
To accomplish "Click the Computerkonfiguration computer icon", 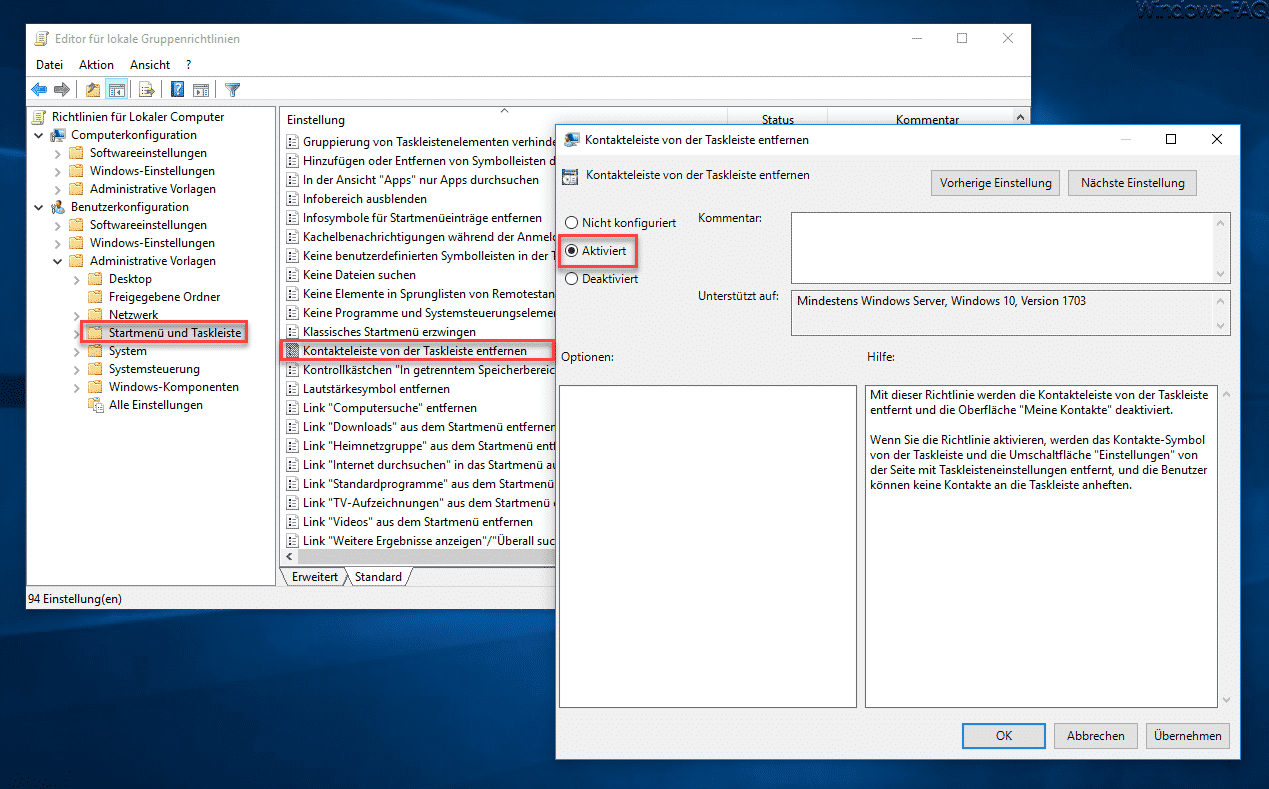I will (x=58, y=135).
